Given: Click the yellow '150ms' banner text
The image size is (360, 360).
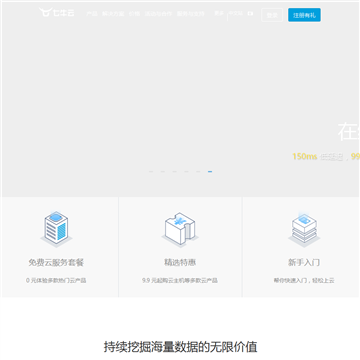Looking at the screenshot, I should click(305, 156).
